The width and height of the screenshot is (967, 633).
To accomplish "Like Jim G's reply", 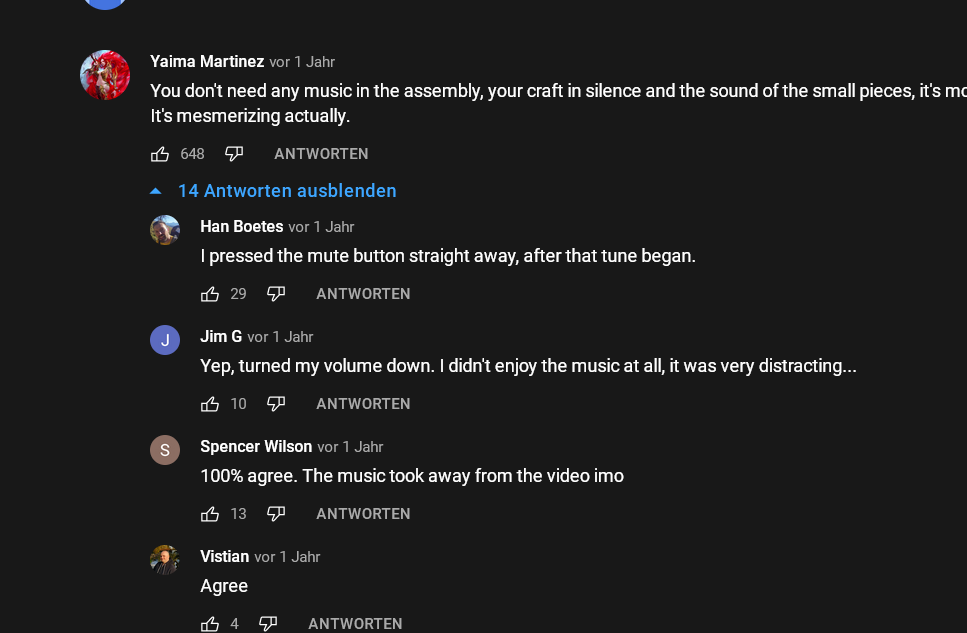I will (x=210, y=404).
